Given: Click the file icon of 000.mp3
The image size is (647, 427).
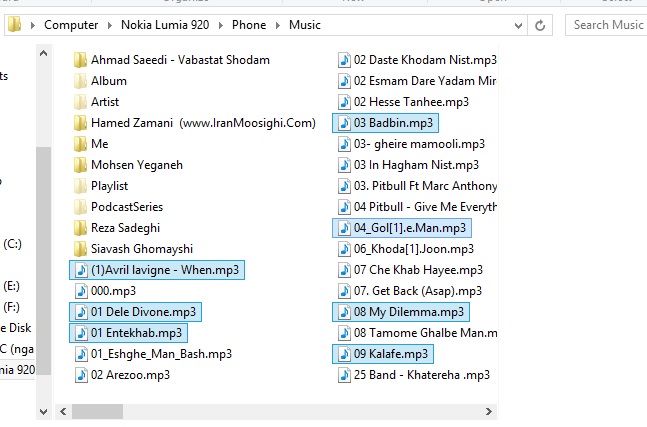Looking at the screenshot, I should coord(80,291).
